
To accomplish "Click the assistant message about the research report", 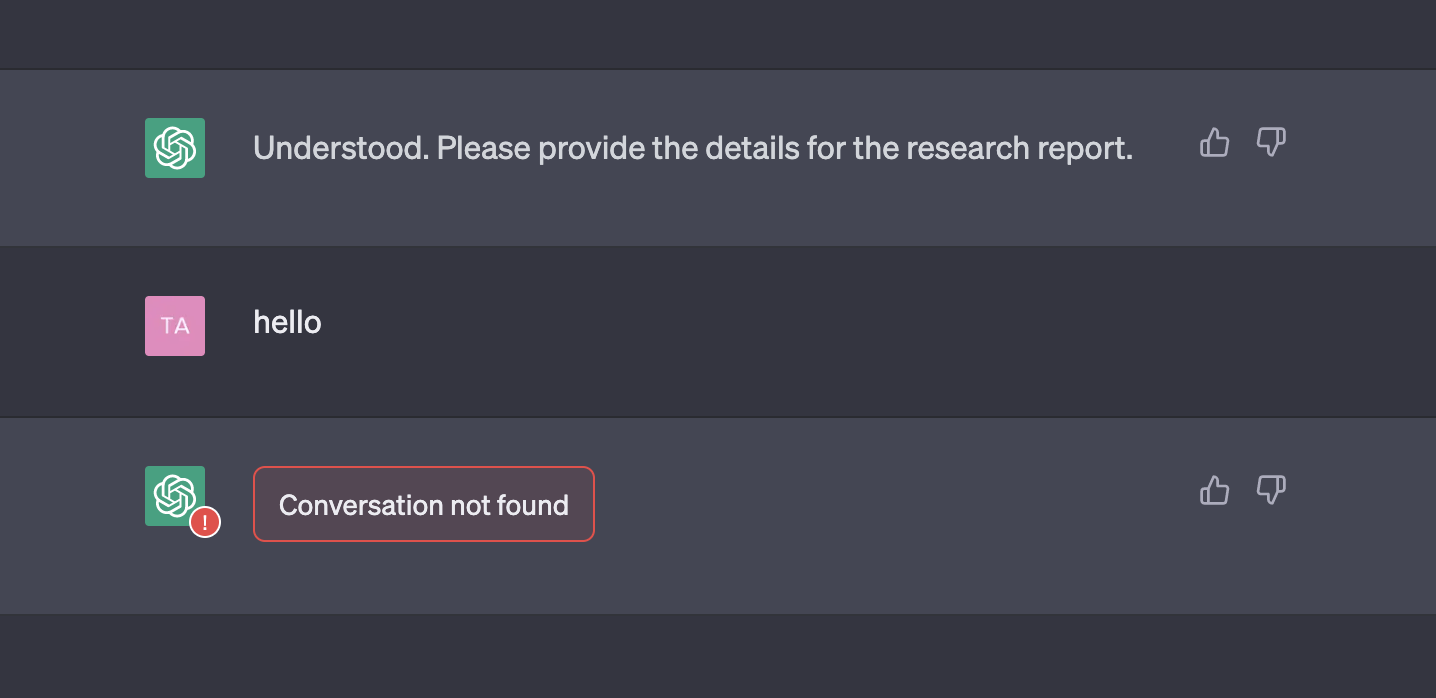I will point(694,147).
